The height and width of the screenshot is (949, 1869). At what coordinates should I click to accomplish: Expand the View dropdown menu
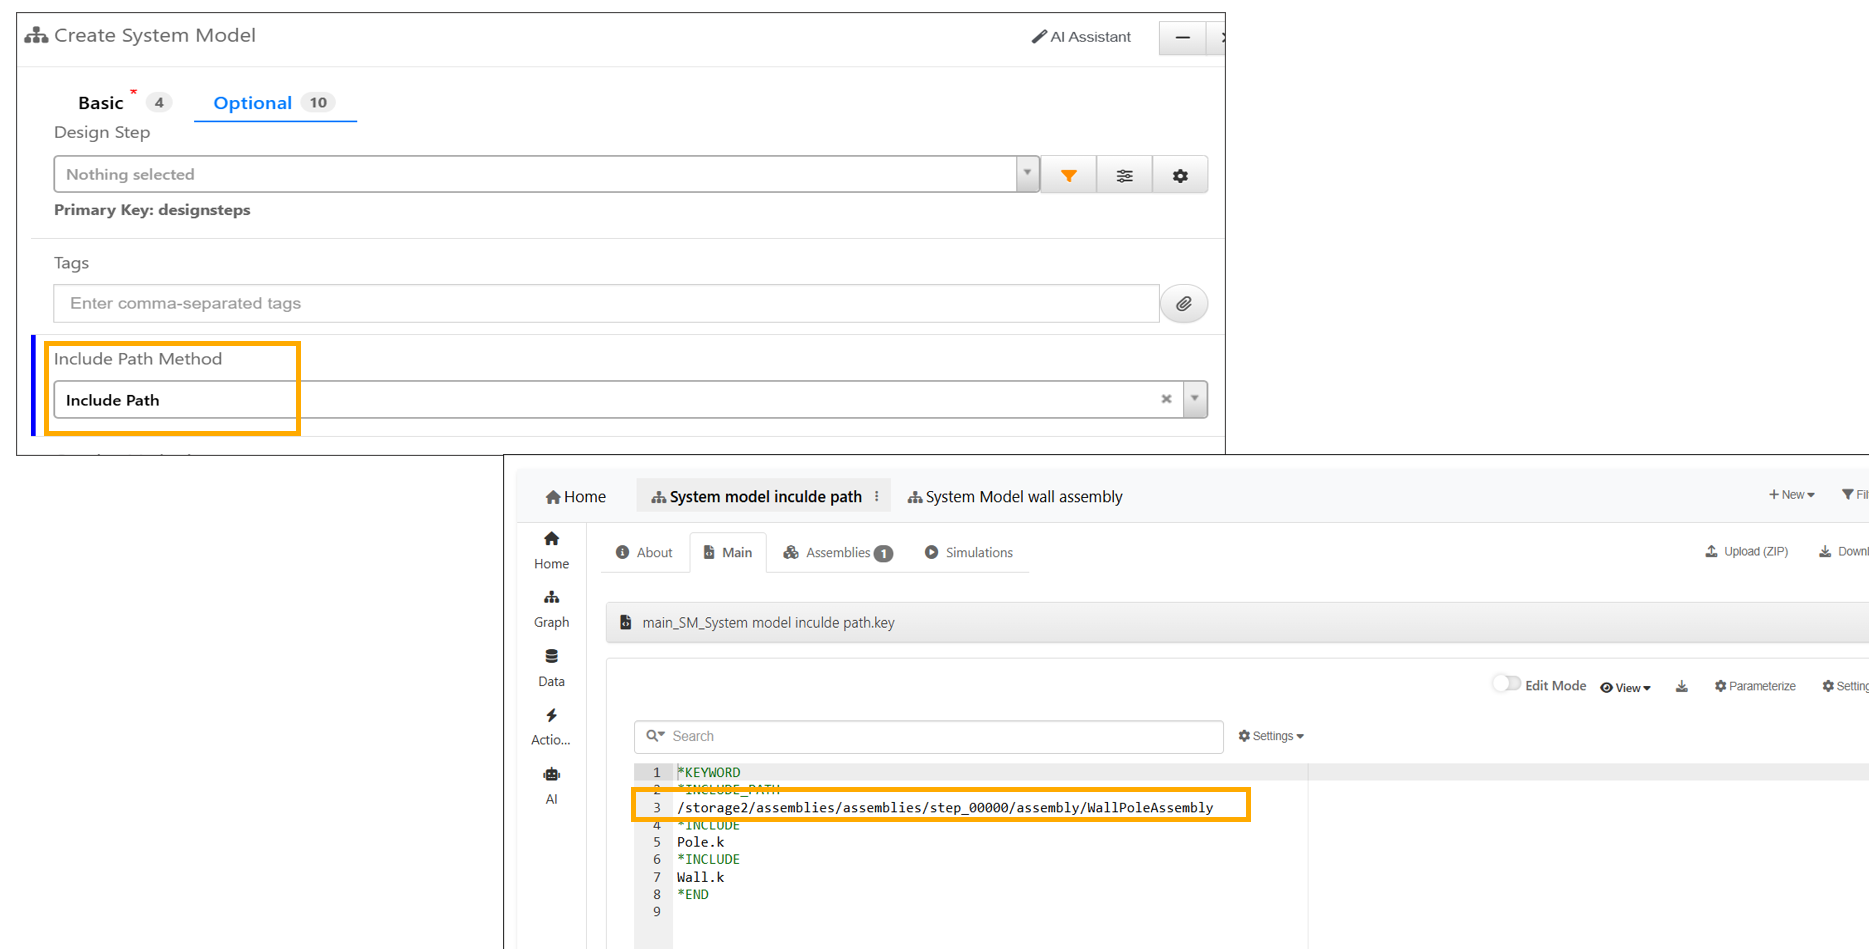click(x=1626, y=687)
